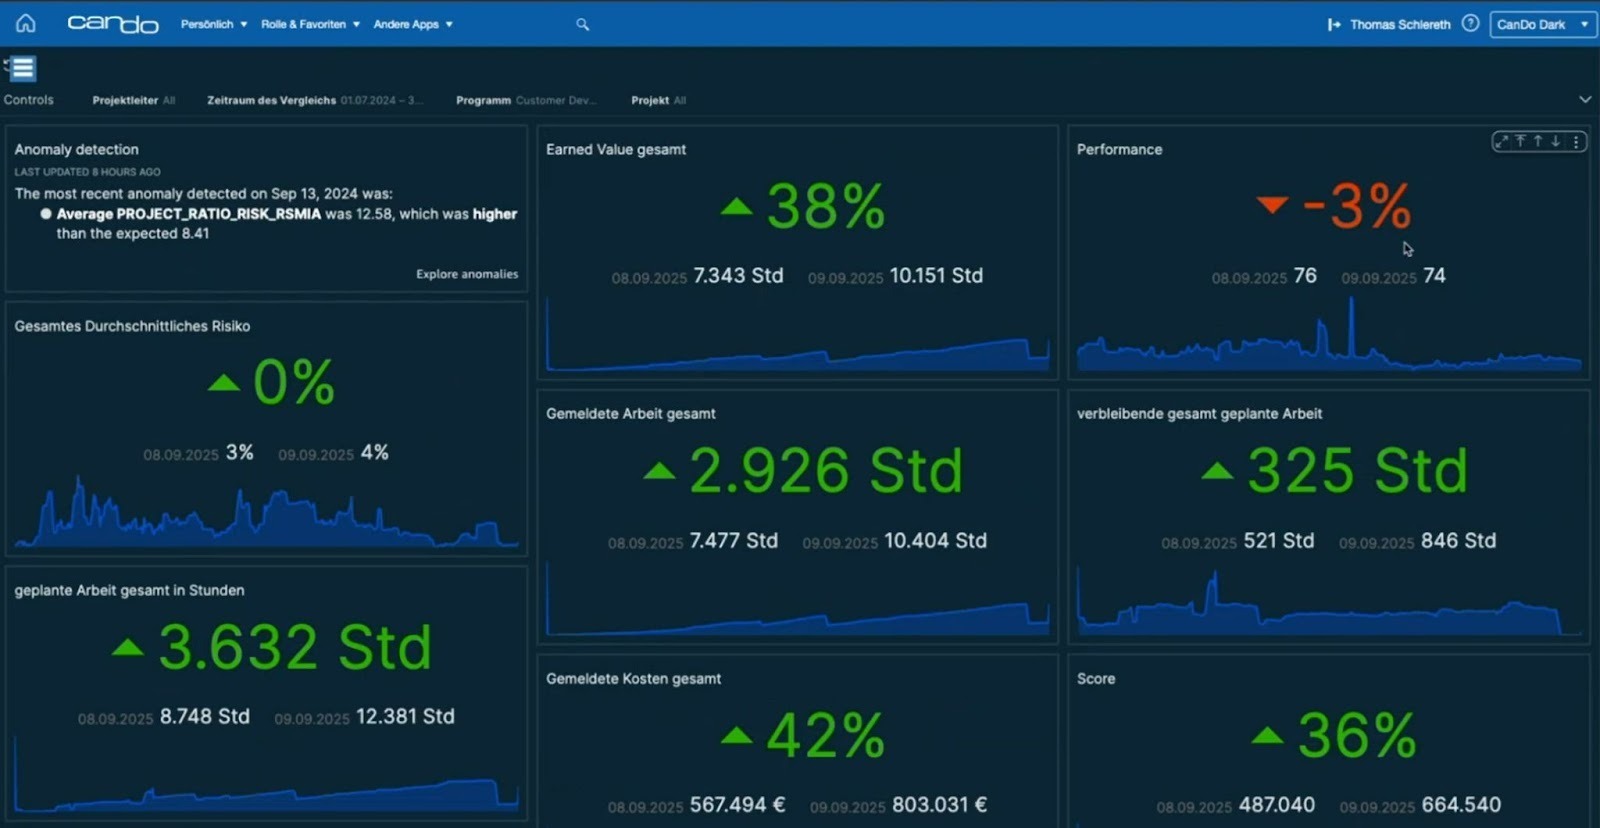
Task: Toggle the hamburger side menu icon
Action: point(22,68)
